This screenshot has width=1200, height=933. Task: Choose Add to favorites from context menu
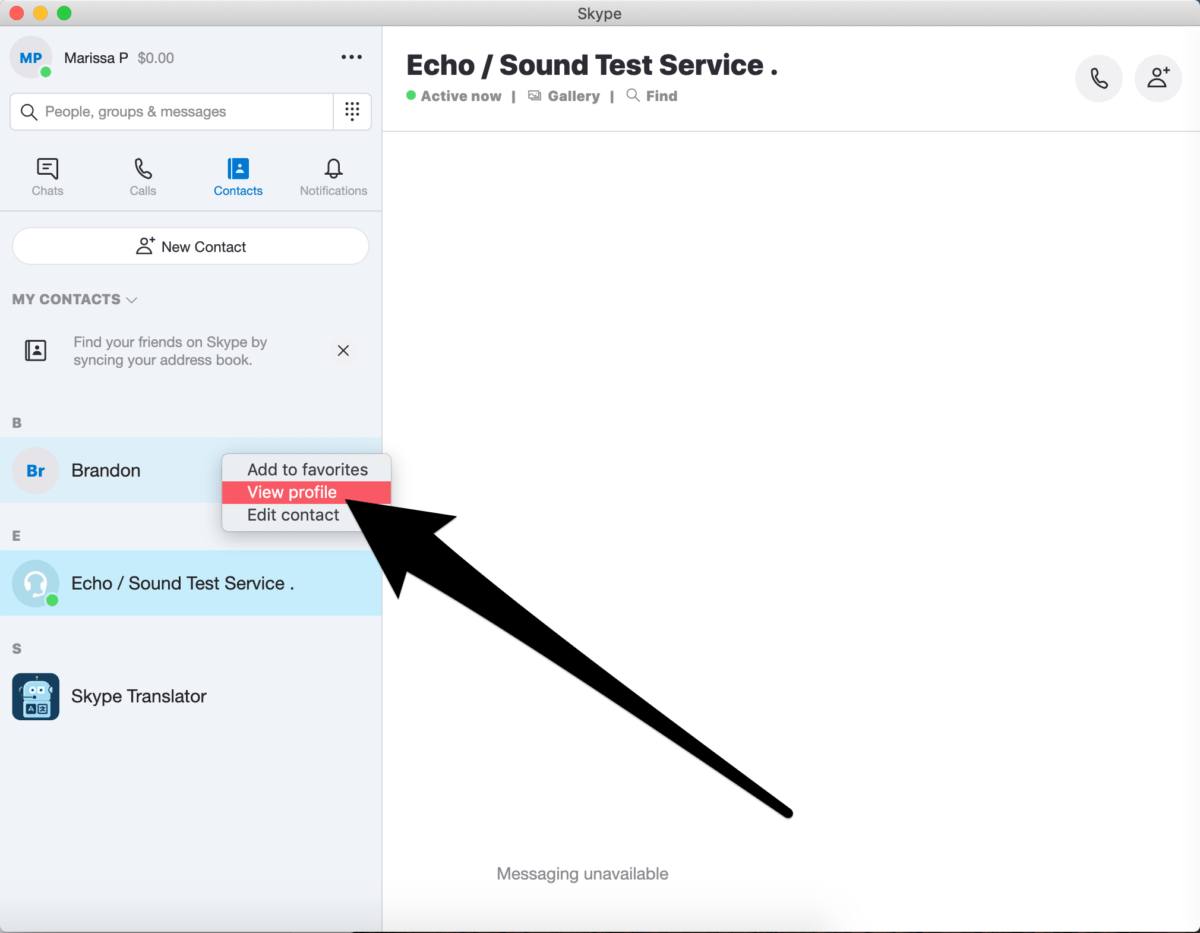(307, 469)
